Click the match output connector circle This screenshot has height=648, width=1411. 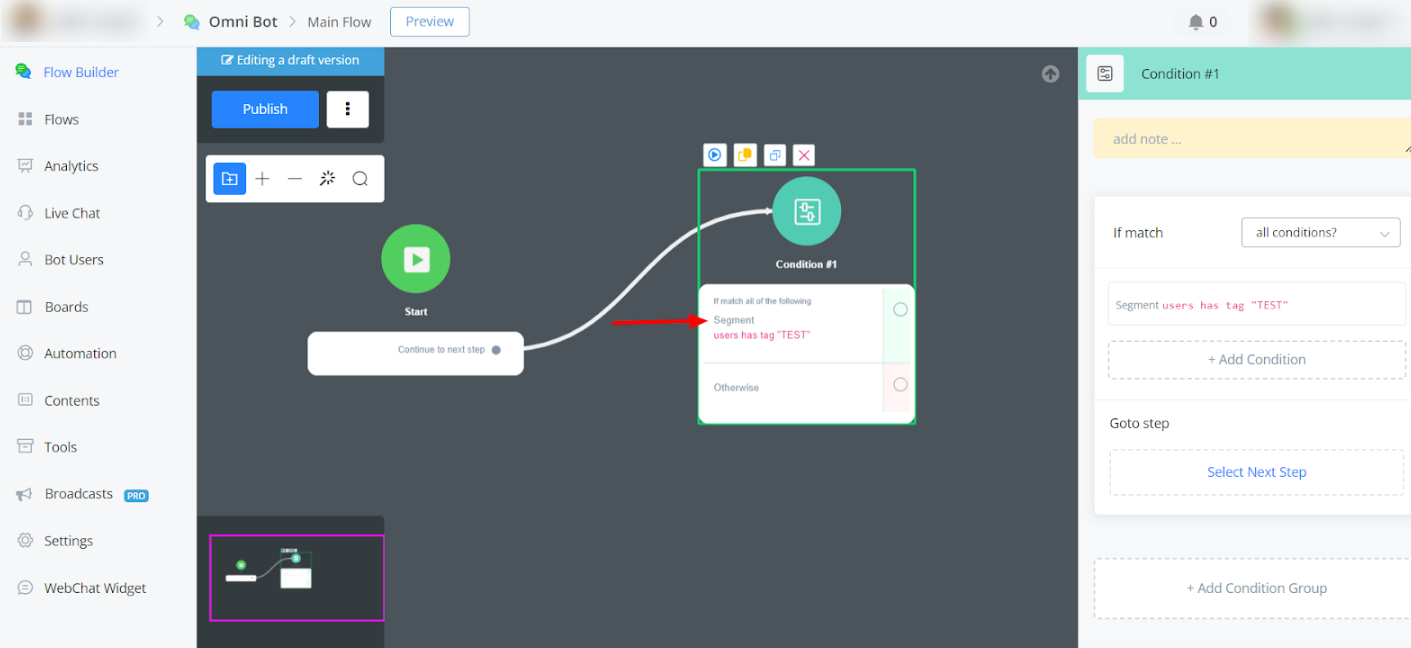(x=900, y=310)
